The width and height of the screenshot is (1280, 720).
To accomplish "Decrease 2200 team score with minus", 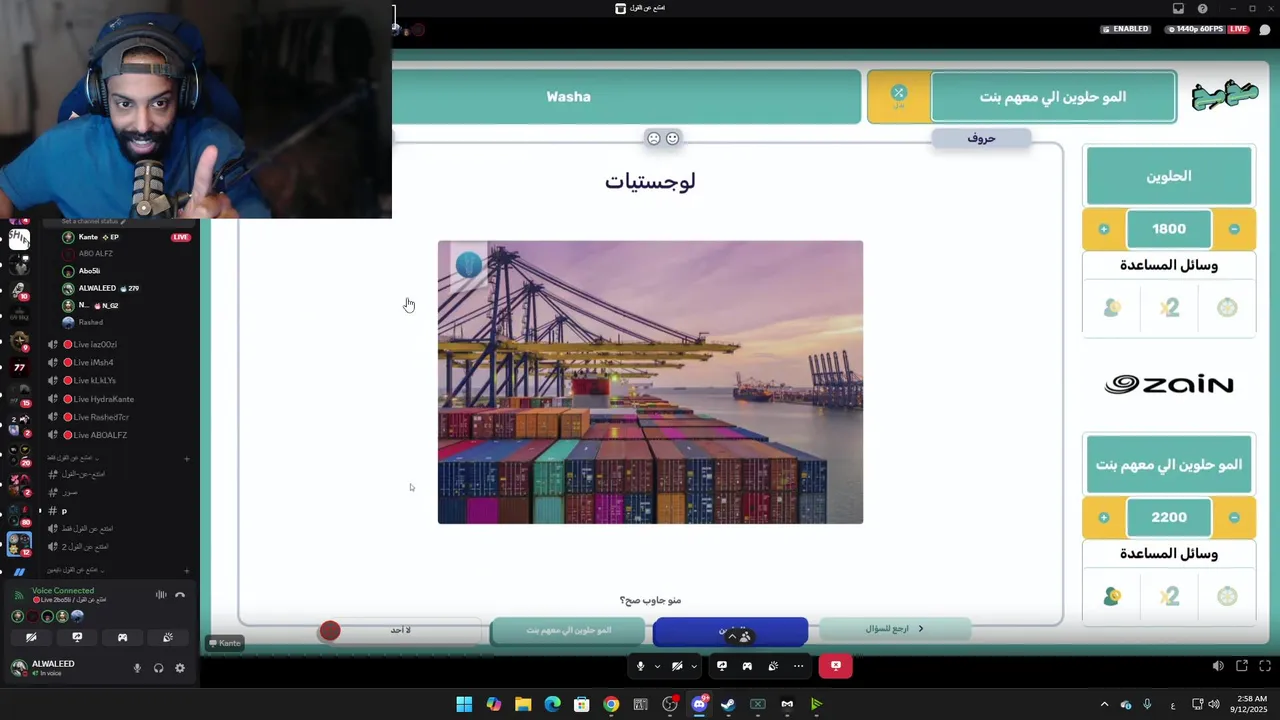I will tap(1234, 517).
